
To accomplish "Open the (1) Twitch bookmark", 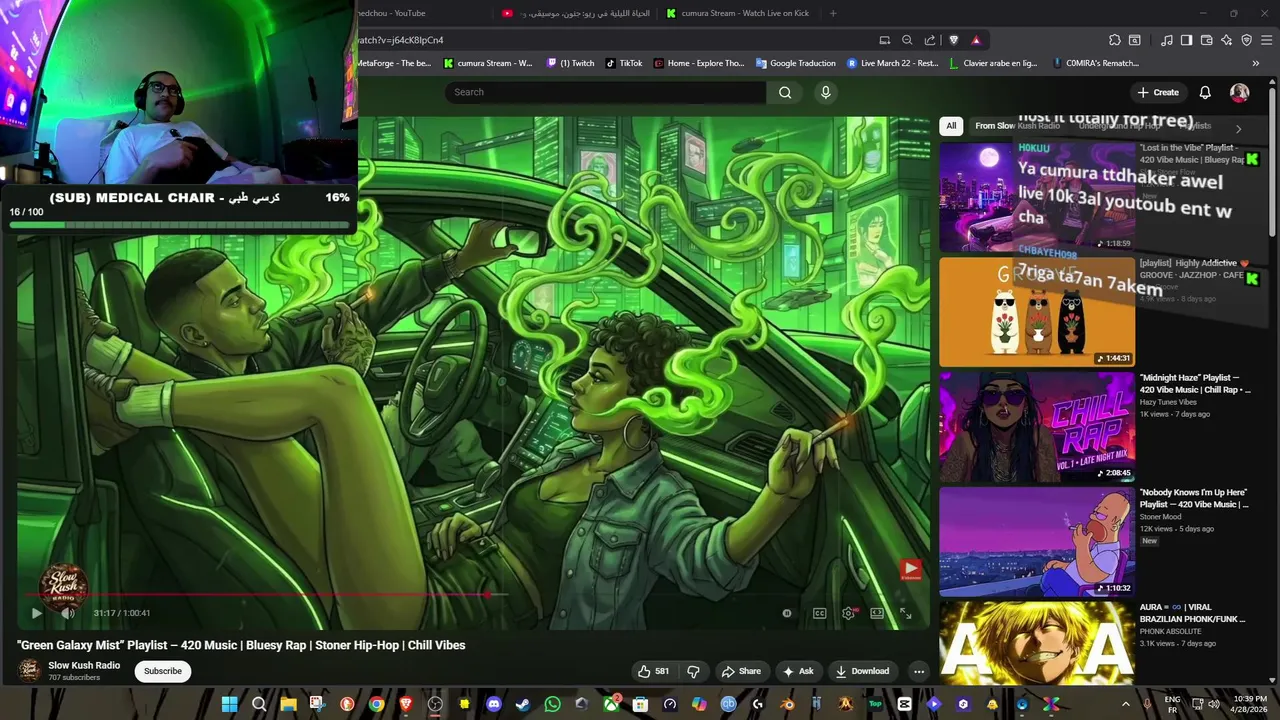I will coord(571,63).
